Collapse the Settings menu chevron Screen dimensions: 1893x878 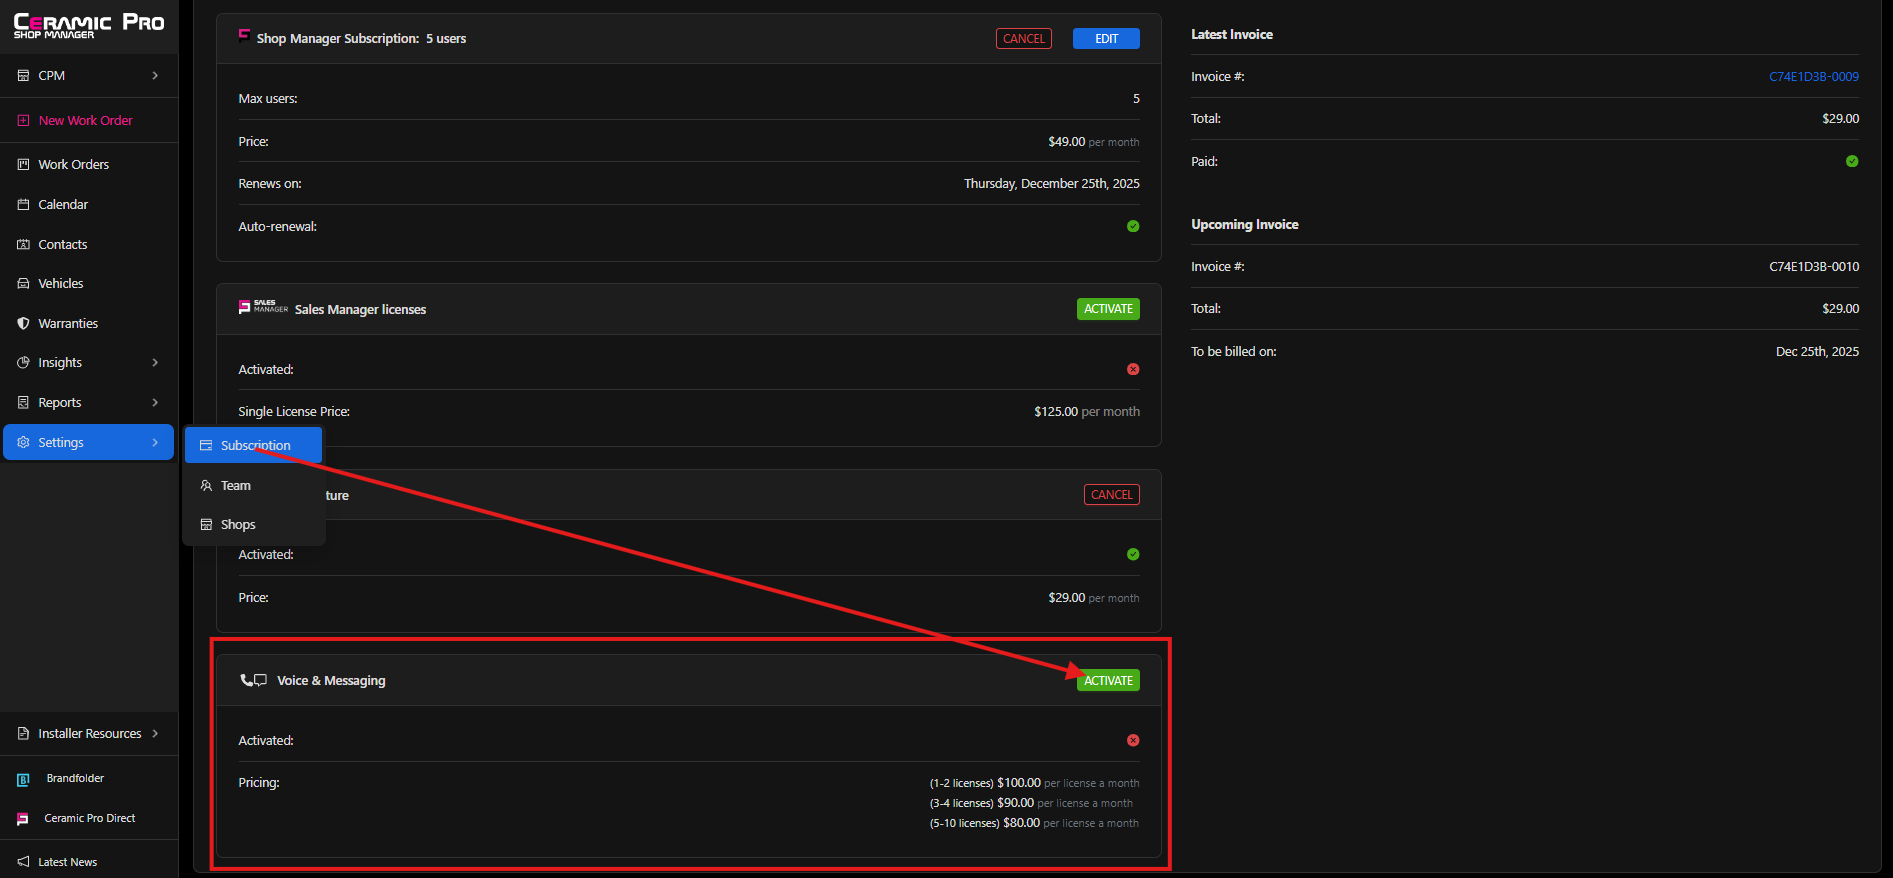pyautogui.click(x=155, y=442)
